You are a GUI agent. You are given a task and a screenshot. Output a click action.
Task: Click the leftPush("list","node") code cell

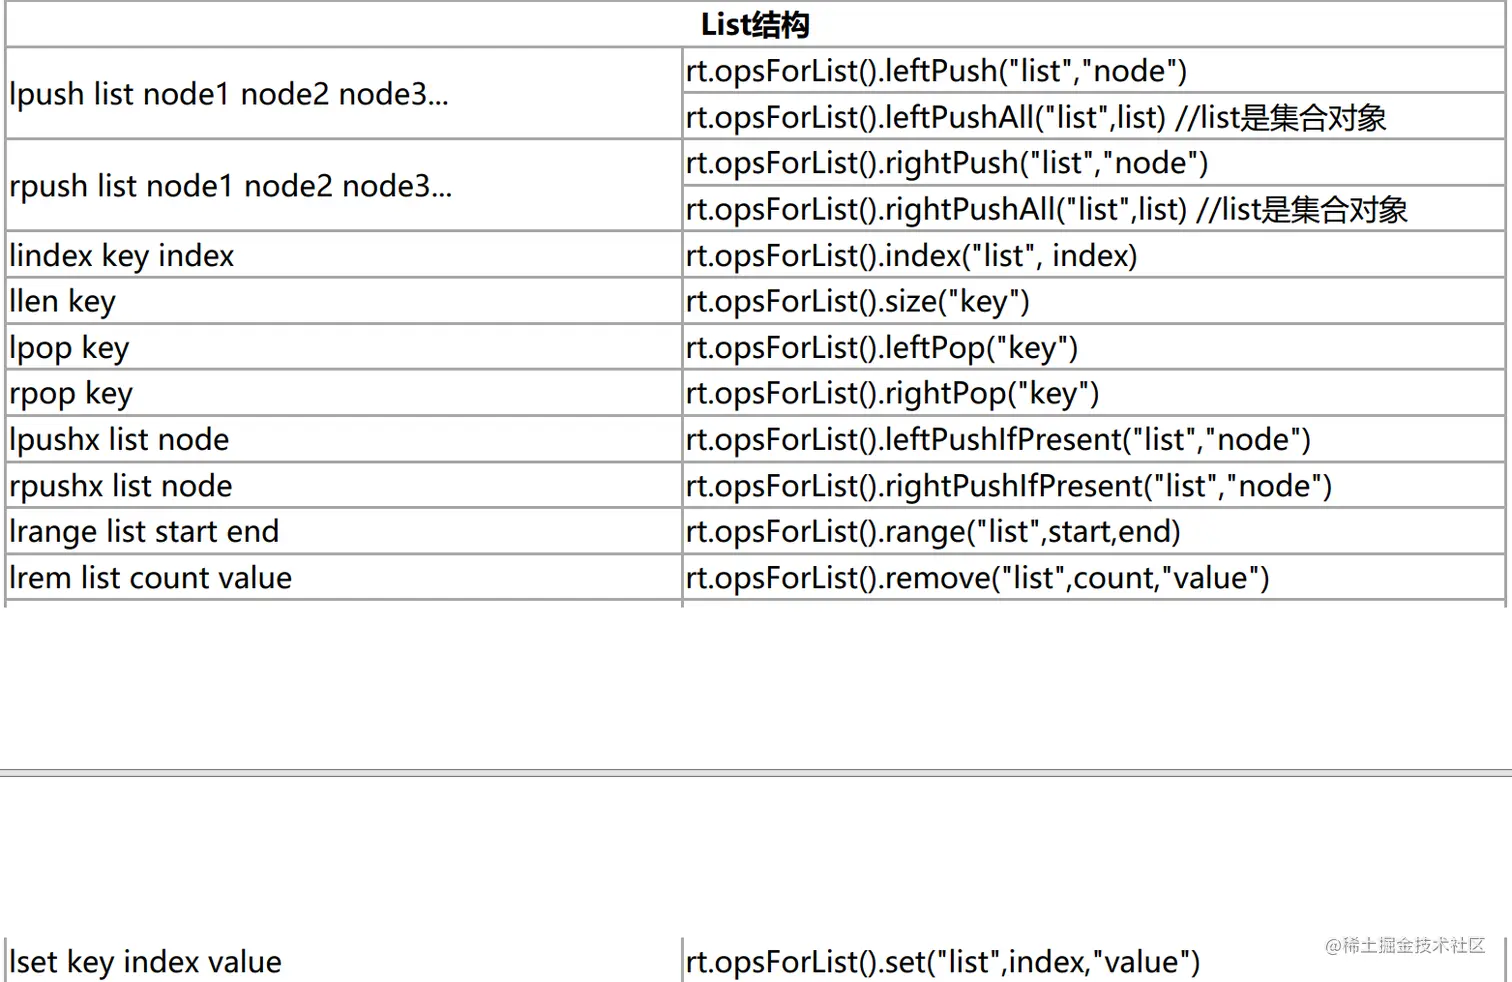936,71
